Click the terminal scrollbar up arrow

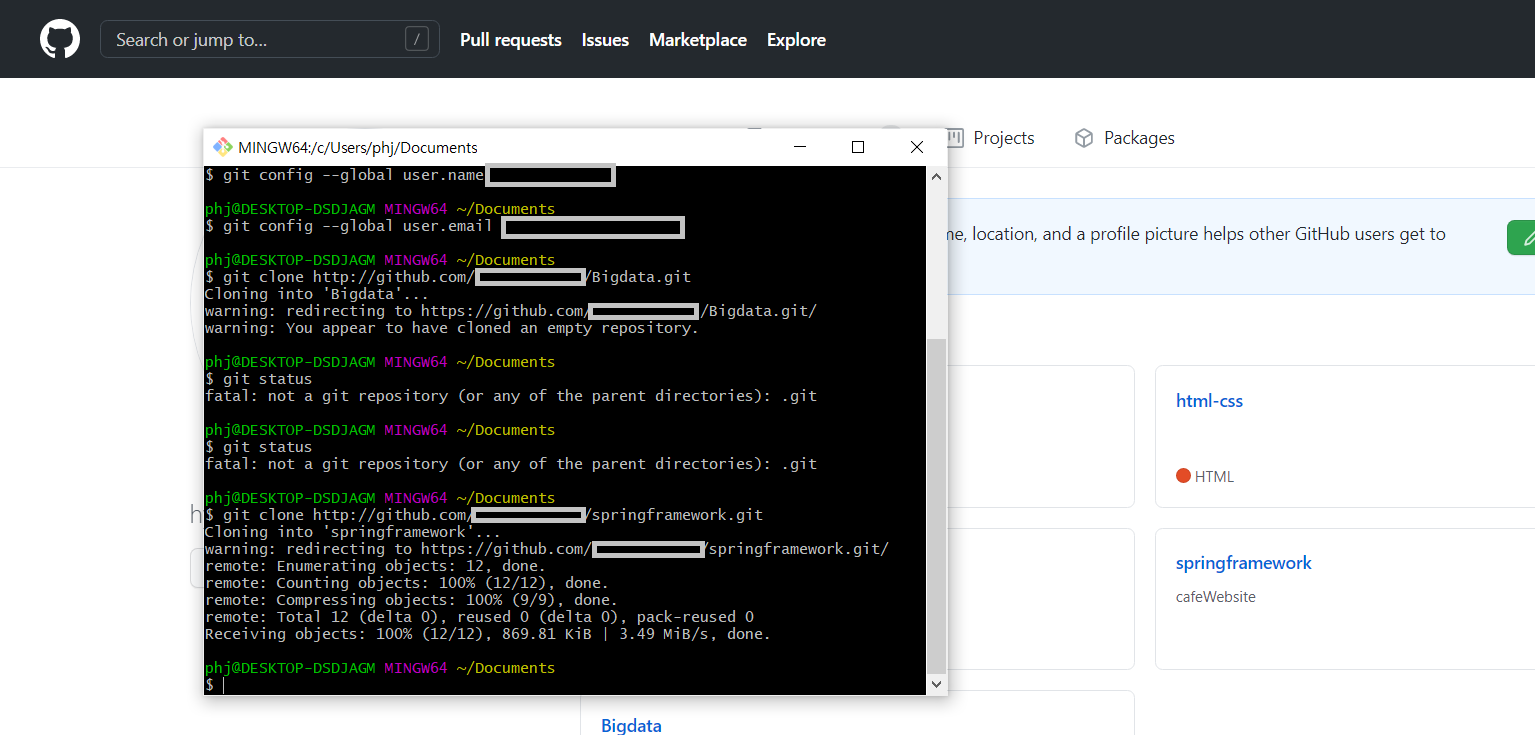pos(936,176)
